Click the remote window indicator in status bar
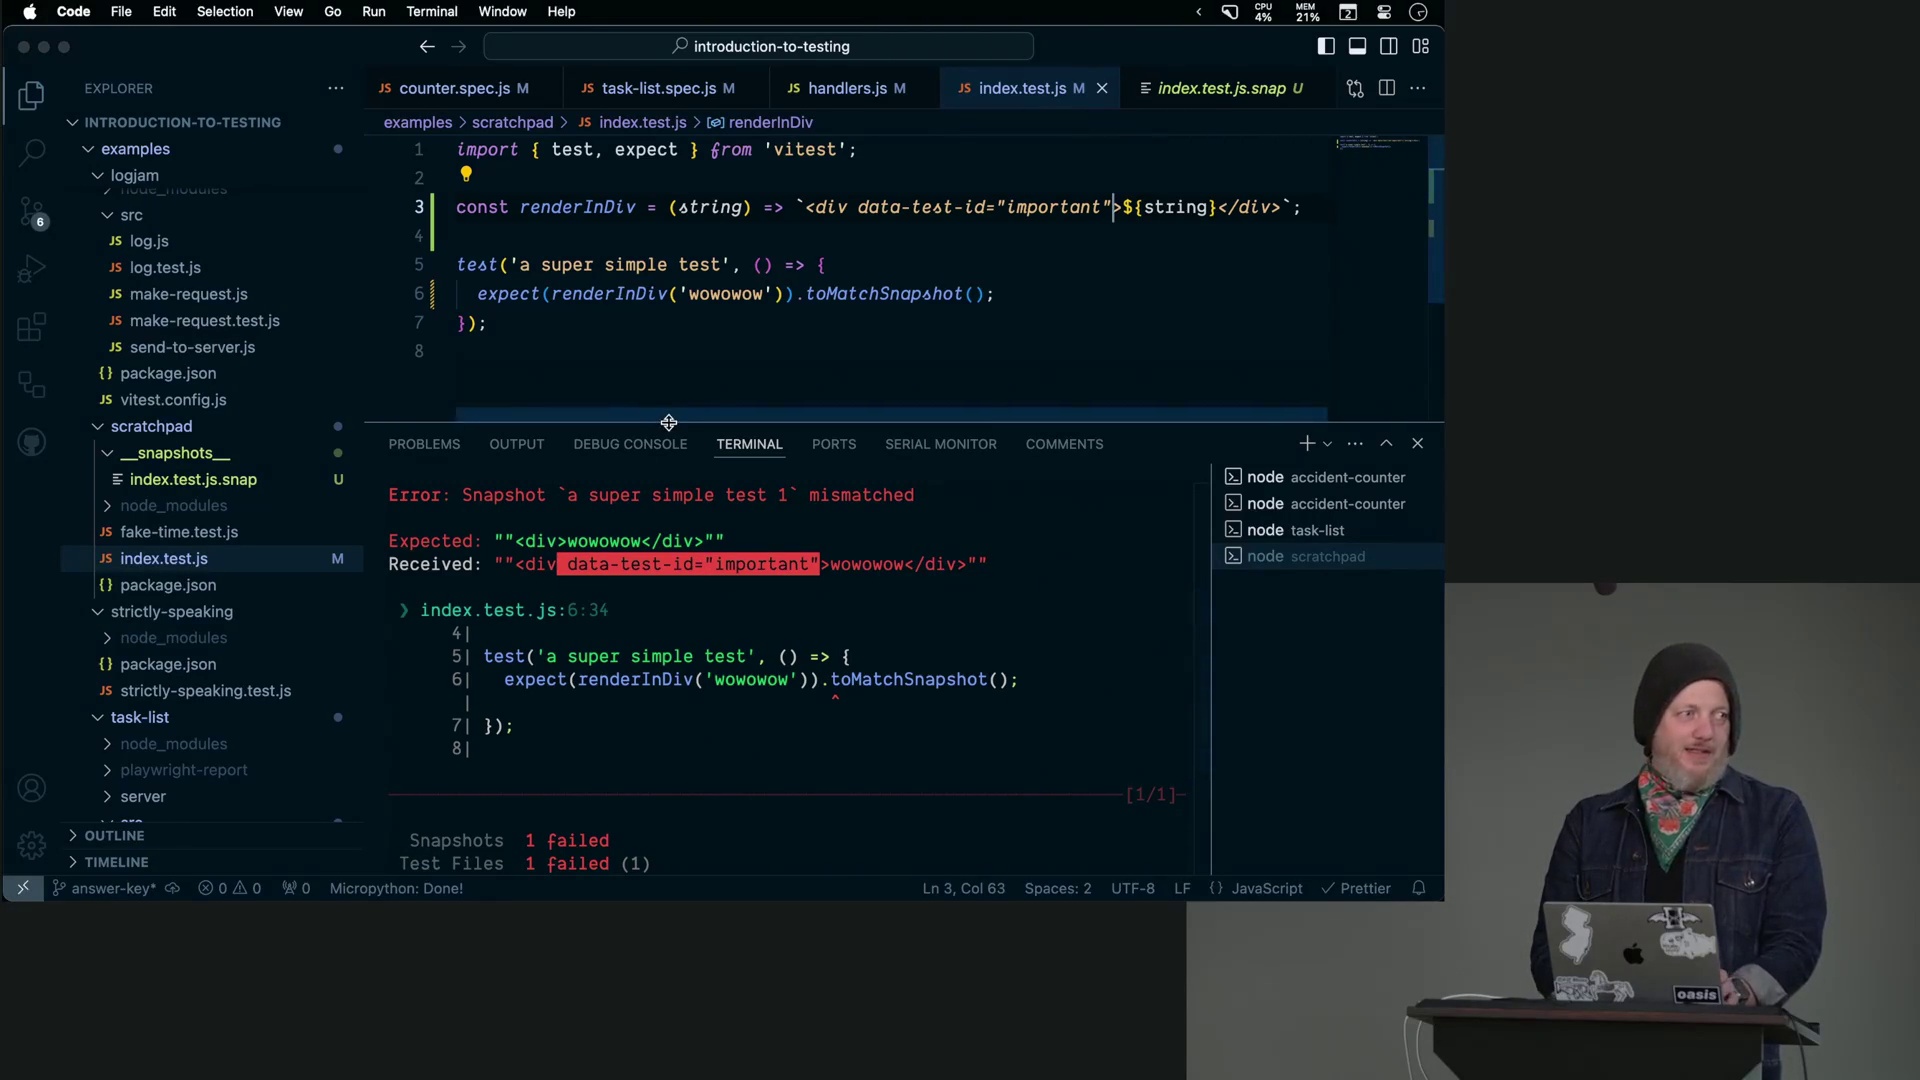The image size is (1920, 1080). coord(22,888)
